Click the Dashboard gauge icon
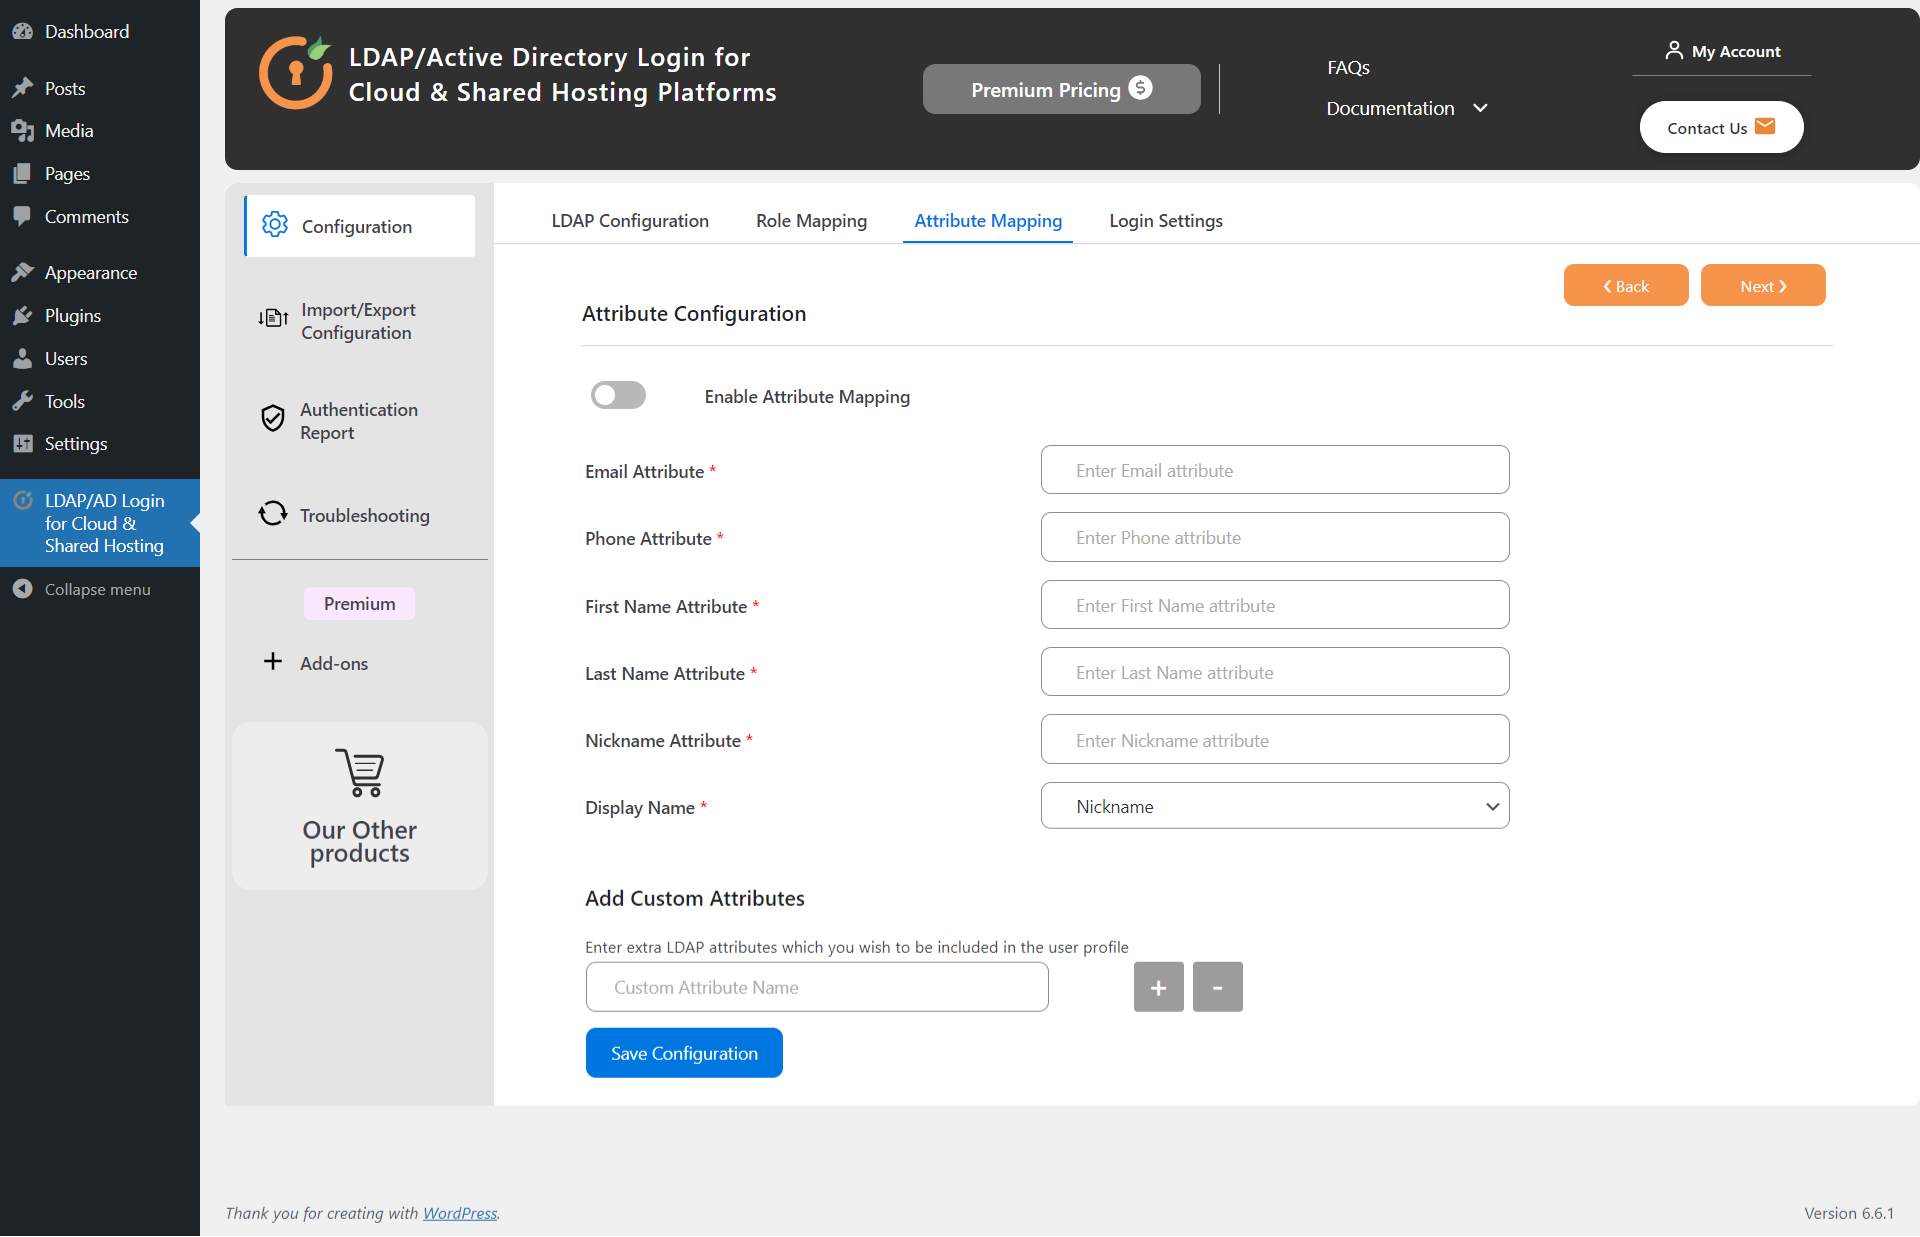1920x1237 pixels. point(22,31)
